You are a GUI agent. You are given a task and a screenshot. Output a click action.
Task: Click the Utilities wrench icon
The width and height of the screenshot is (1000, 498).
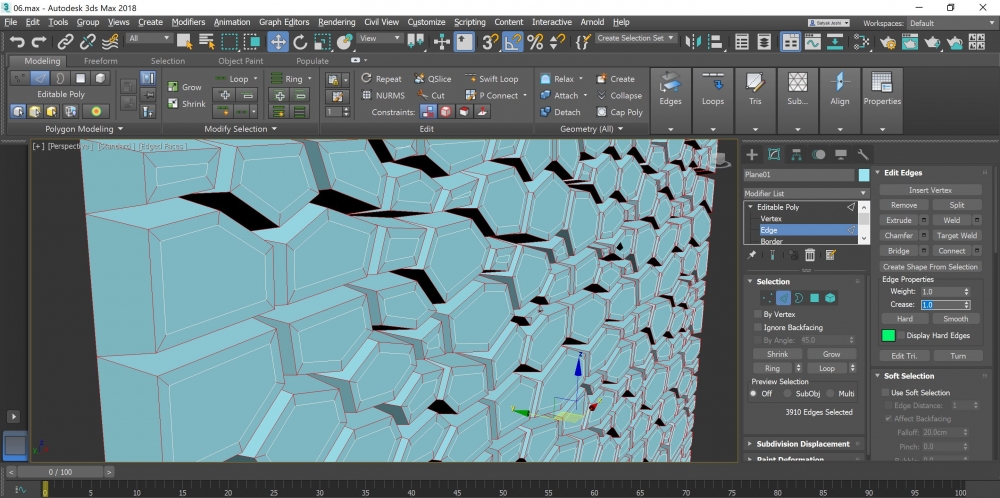pyautogui.click(x=863, y=154)
